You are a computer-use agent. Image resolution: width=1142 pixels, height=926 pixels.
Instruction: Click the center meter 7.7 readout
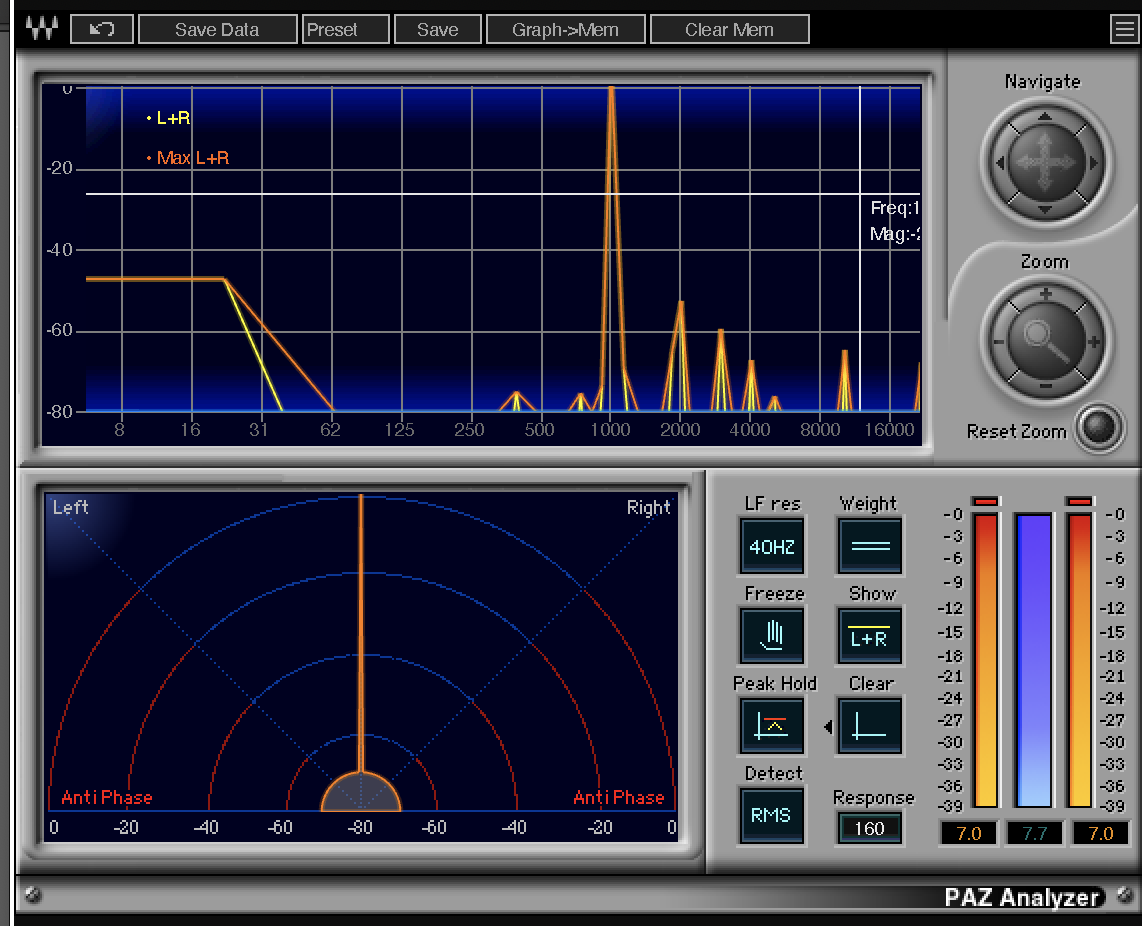[x=1034, y=833]
